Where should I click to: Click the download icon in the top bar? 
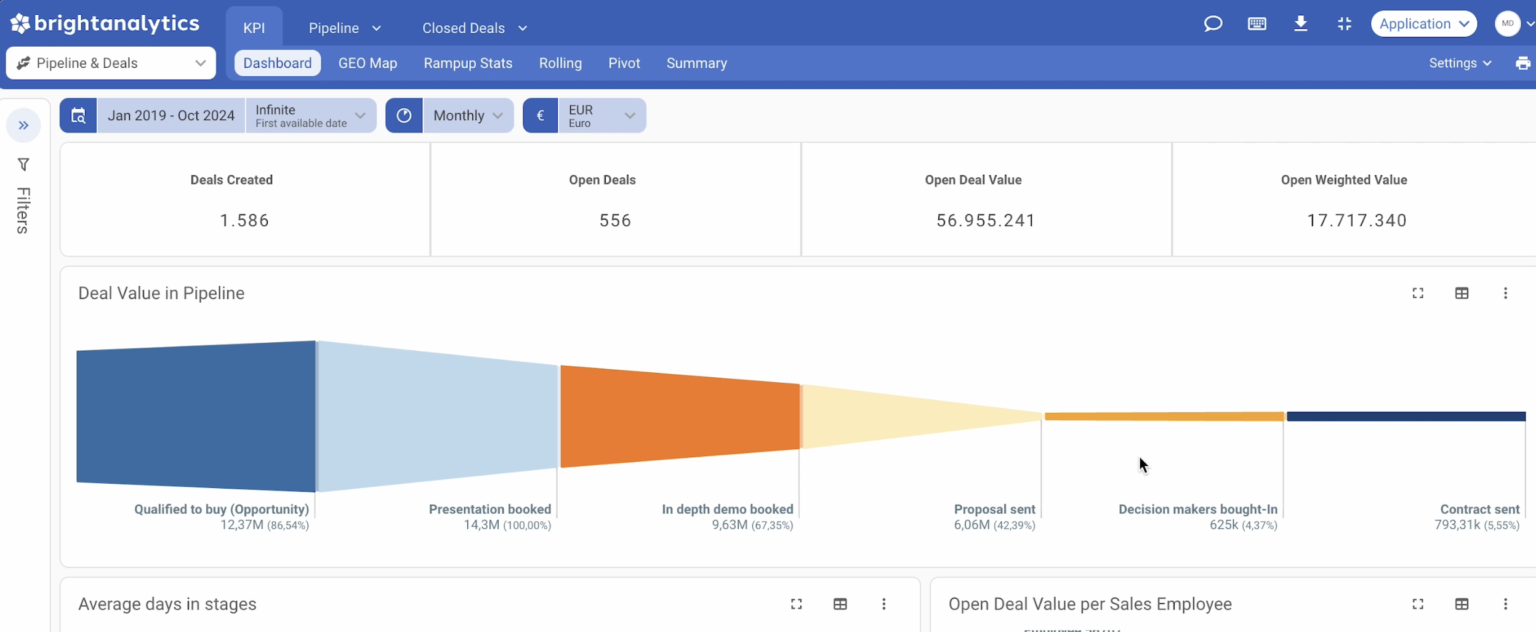[x=1300, y=22]
